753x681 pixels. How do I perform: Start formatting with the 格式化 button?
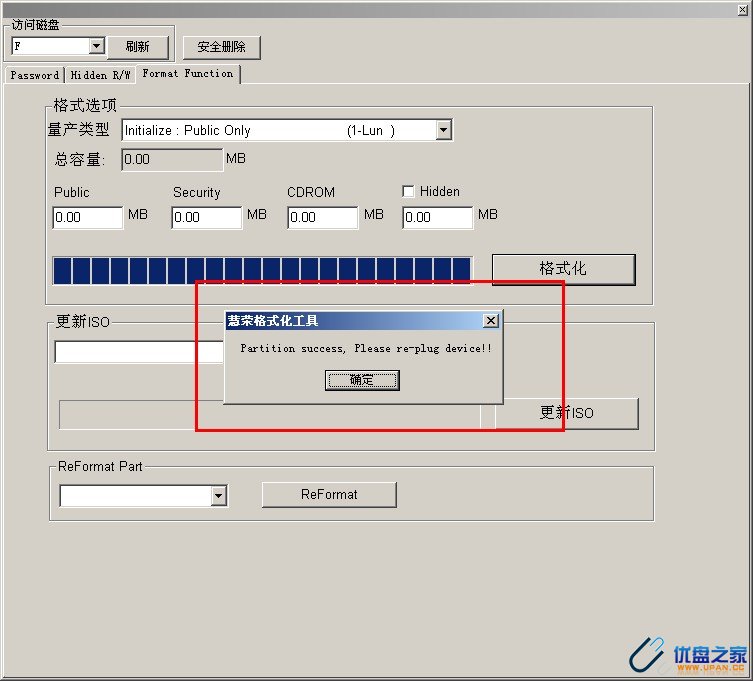click(563, 269)
